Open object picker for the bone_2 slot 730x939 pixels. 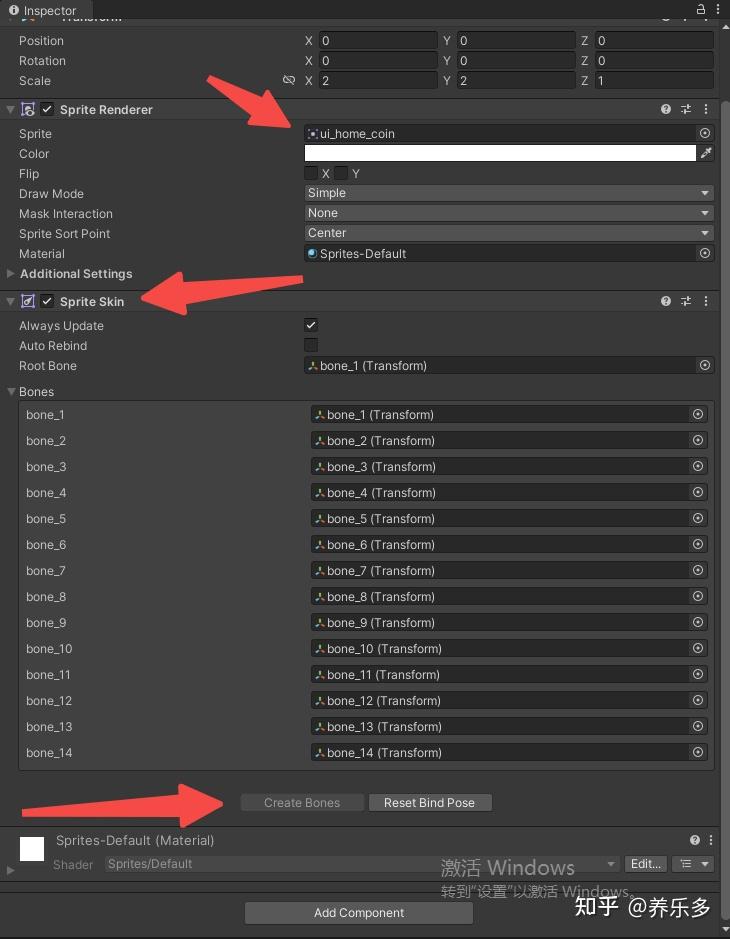[x=698, y=440]
